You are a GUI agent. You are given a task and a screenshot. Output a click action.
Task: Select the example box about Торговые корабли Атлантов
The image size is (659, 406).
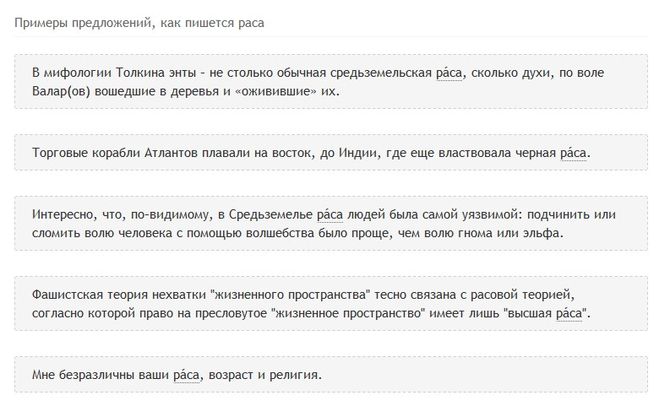331,153
